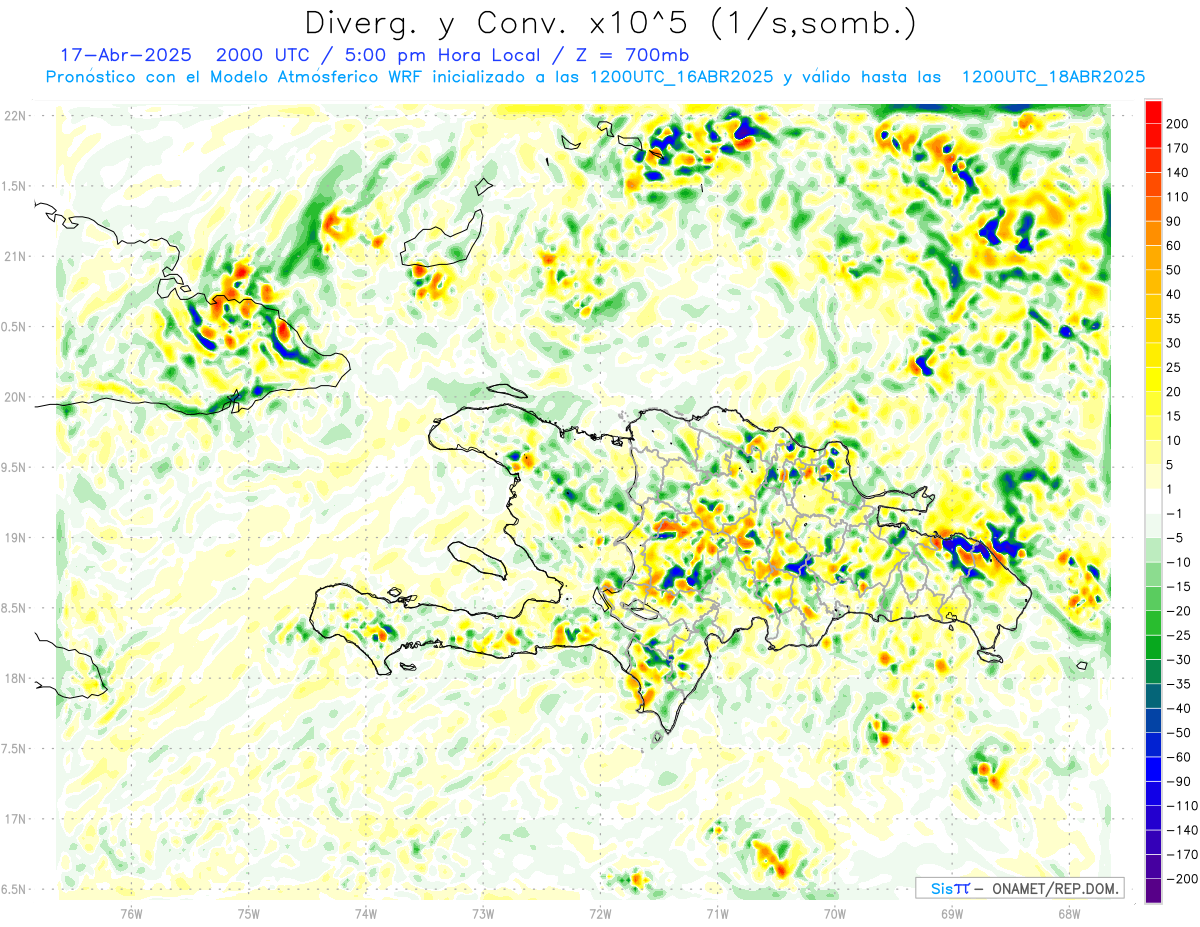The height and width of the screenshot is (927, 1200).
Task: Click the '76W' longitude label
Action: click(x=131, y=912)
